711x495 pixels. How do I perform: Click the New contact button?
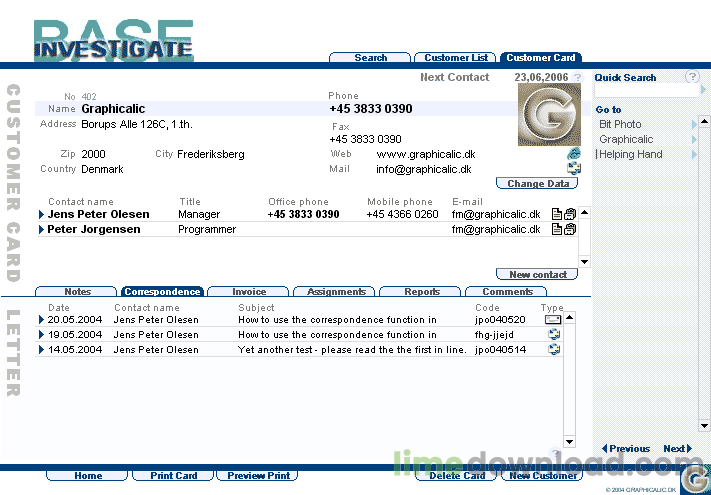pyautogui.click(x=537, y=274)
